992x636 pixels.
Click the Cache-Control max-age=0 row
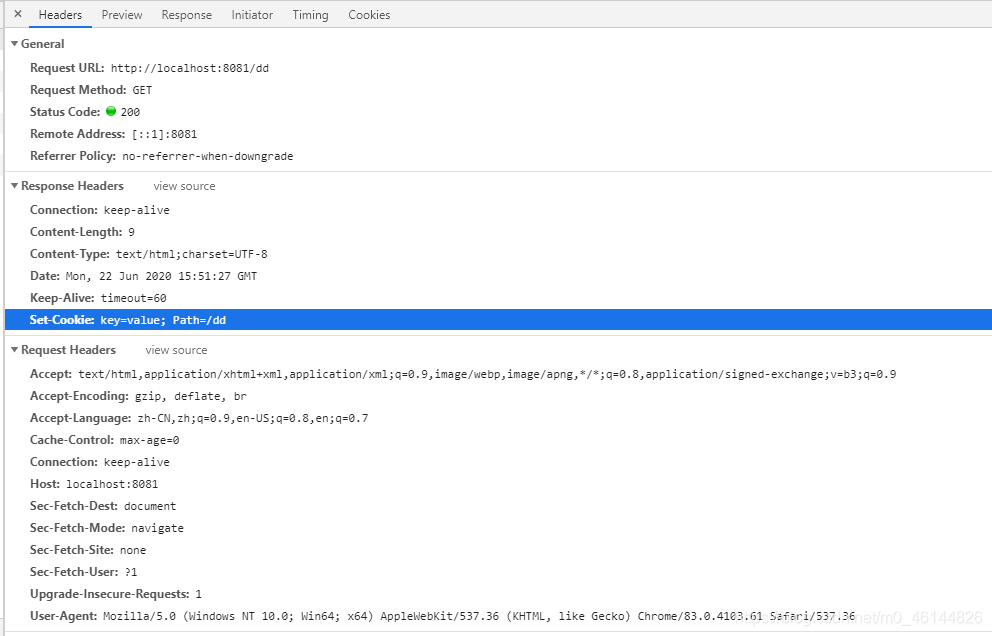(498, 440)
